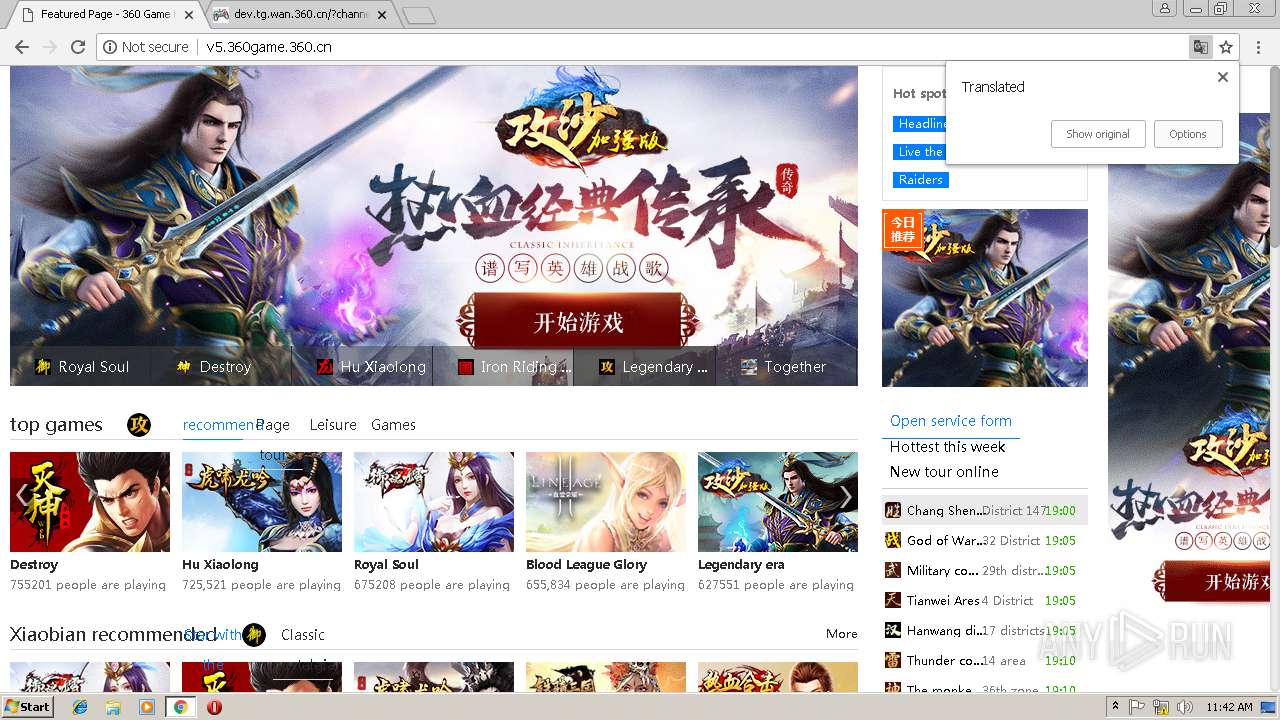Image resolution: width=1280 pixels, height=720 pixels.
Task: Click the Live tag in Hot spot
Action: (919, 152)
